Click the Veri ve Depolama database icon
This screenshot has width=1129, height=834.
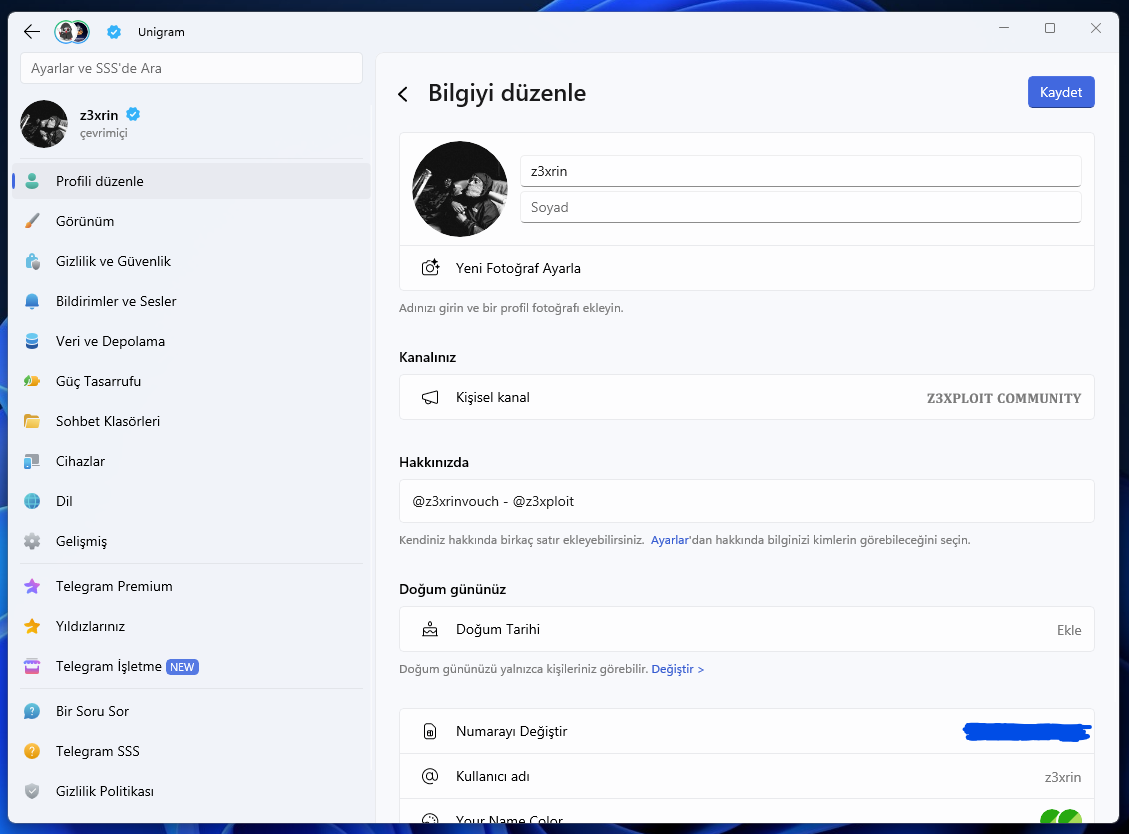pyautogui.click(x=32, y=341)
